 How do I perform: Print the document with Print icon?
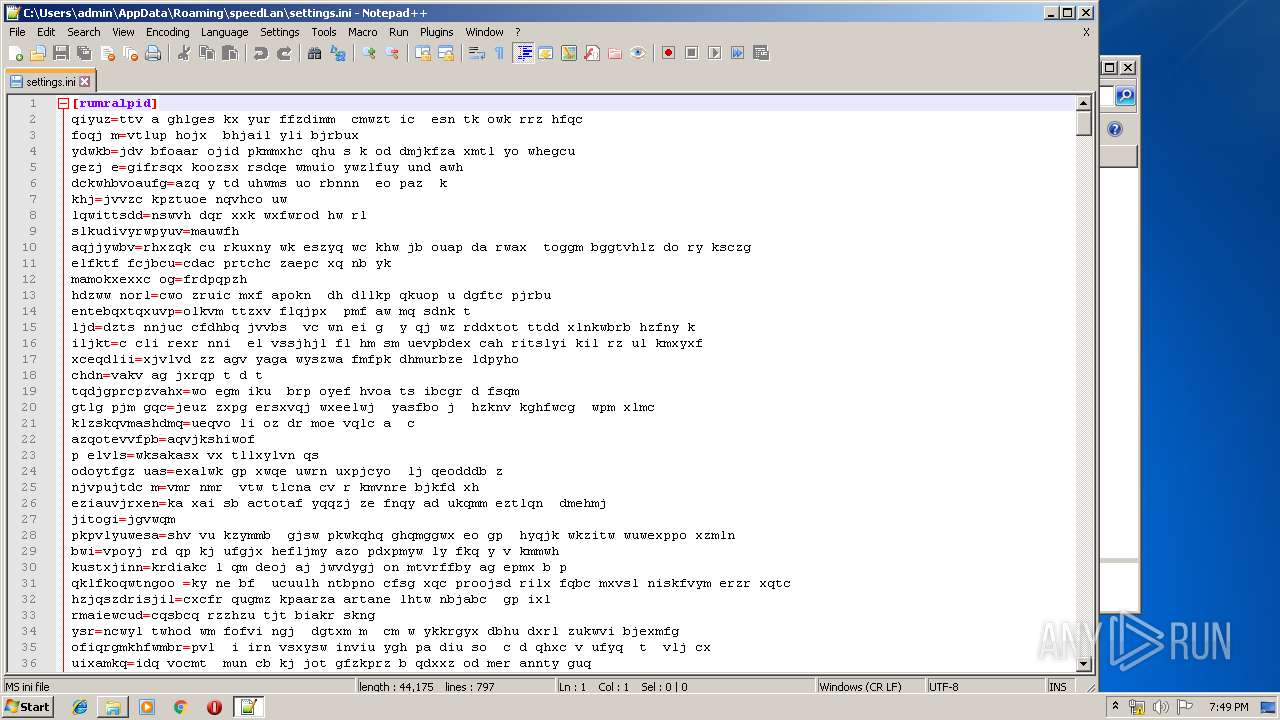pyautogui.click(x=153, y=53)
